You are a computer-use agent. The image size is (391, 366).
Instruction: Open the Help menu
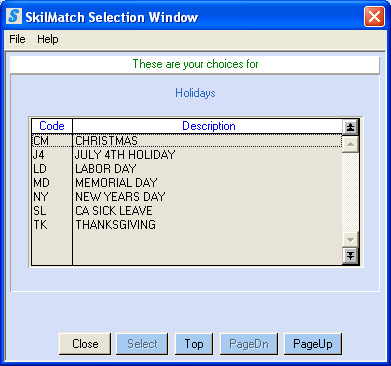[48, 39]
